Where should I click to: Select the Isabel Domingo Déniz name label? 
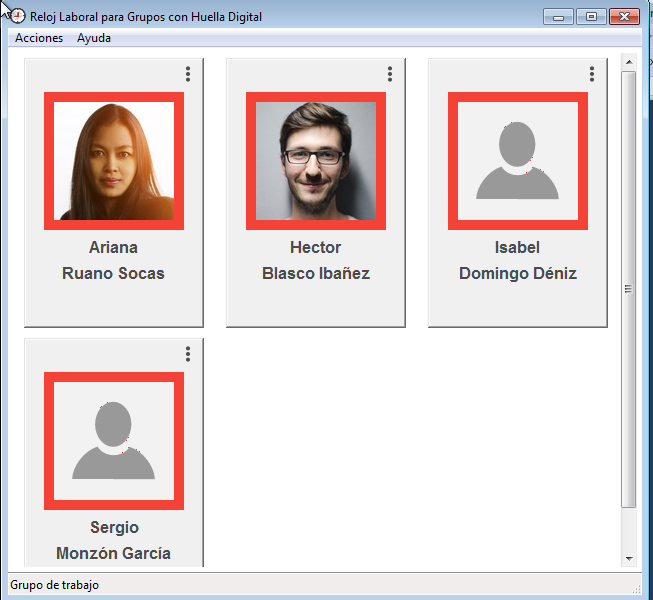[x=518, y=260]
